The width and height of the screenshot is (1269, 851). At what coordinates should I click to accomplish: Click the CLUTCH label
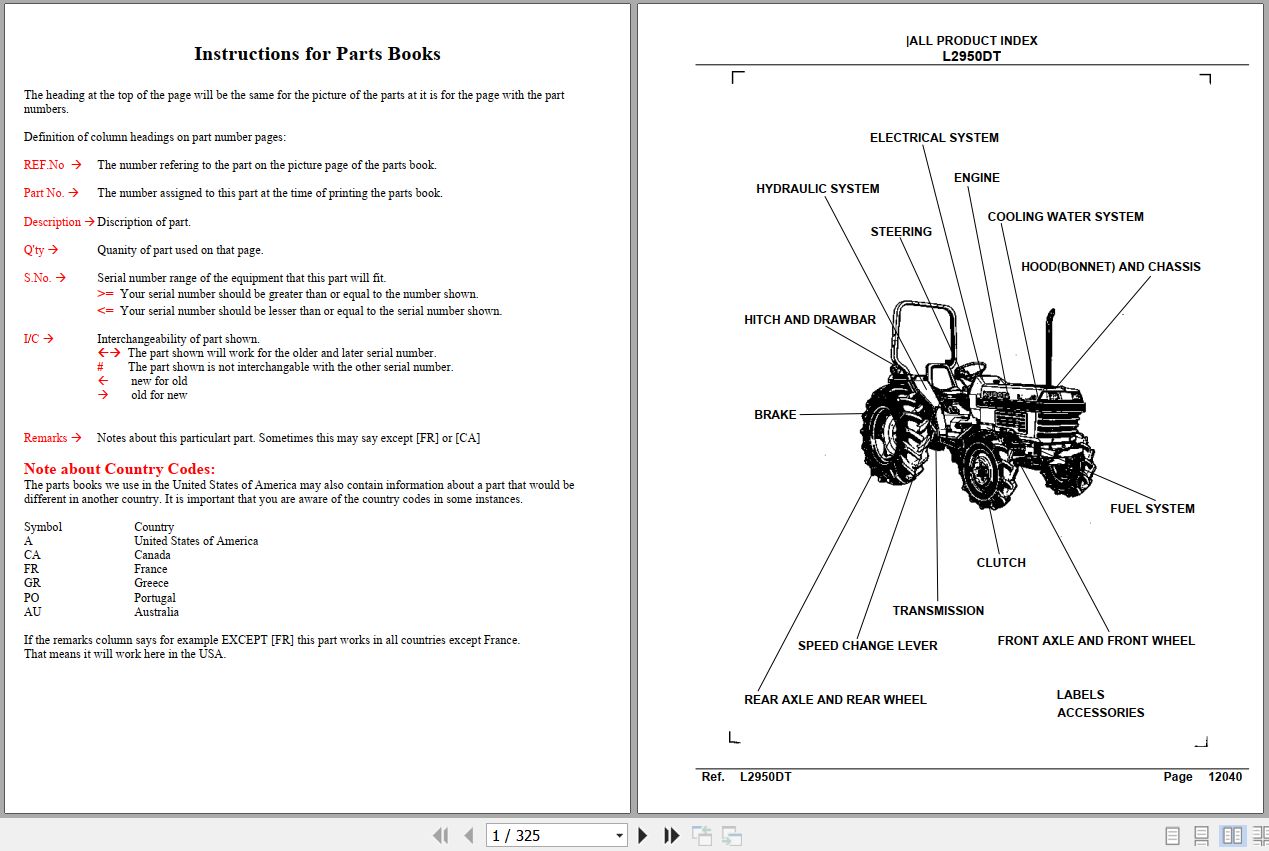[x=1001, y=563]
